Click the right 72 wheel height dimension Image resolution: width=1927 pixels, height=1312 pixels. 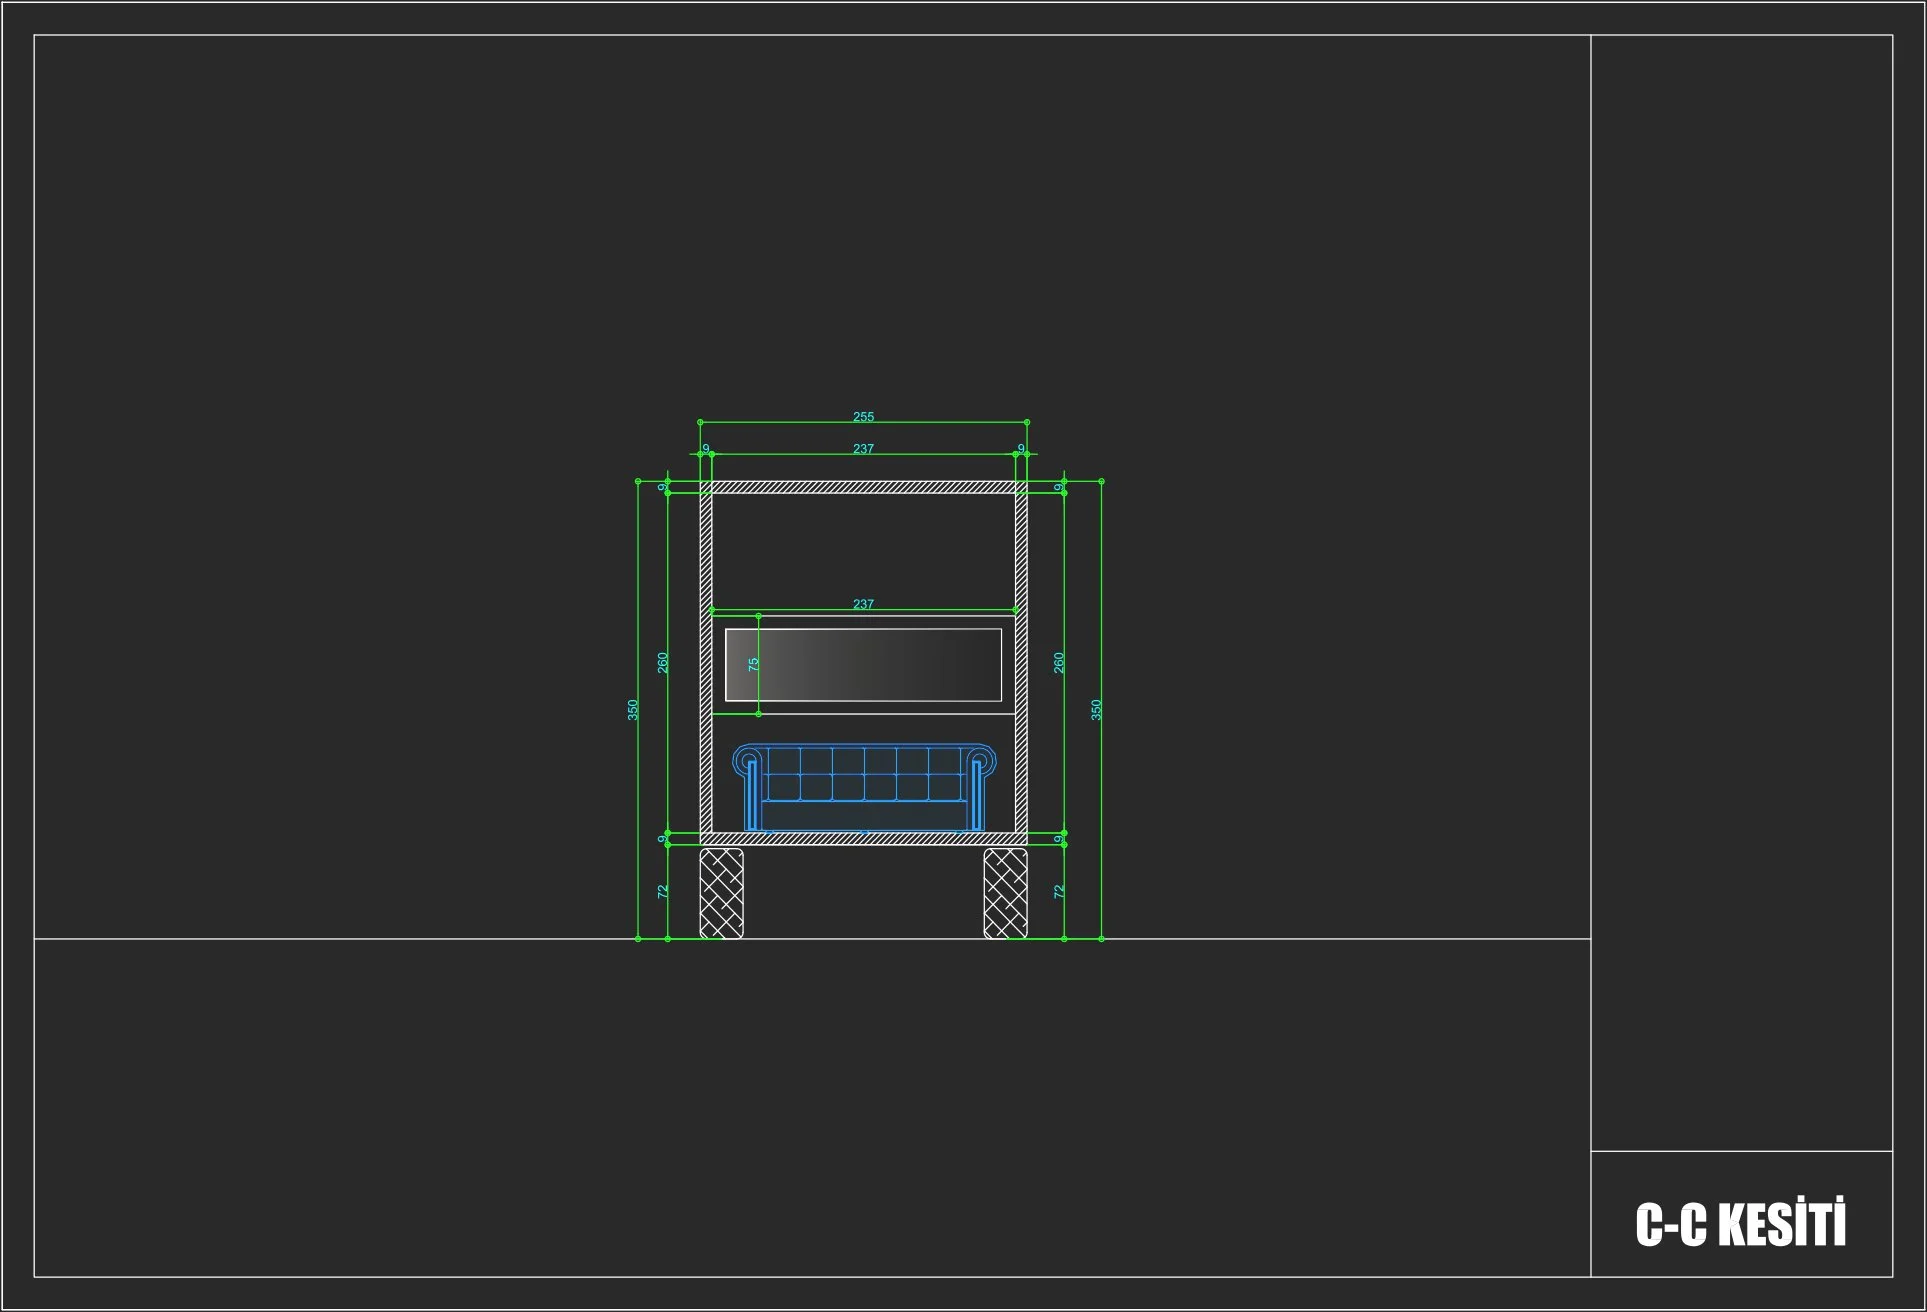1059,891
